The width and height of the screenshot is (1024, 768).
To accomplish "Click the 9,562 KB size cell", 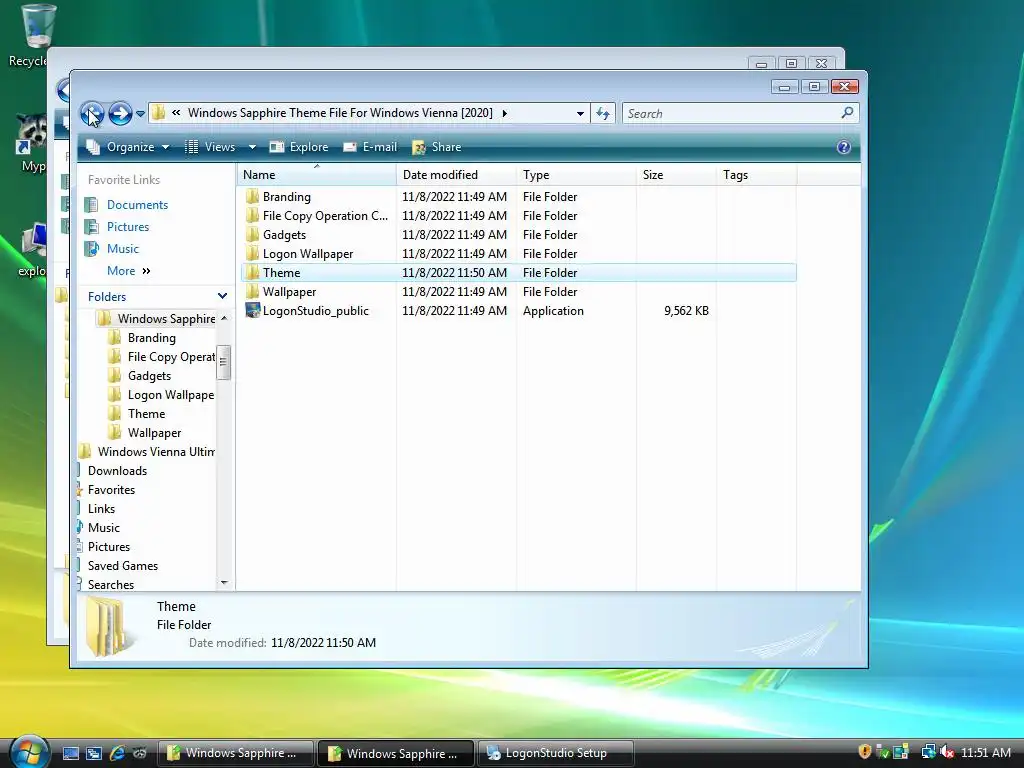I will 686,311.
